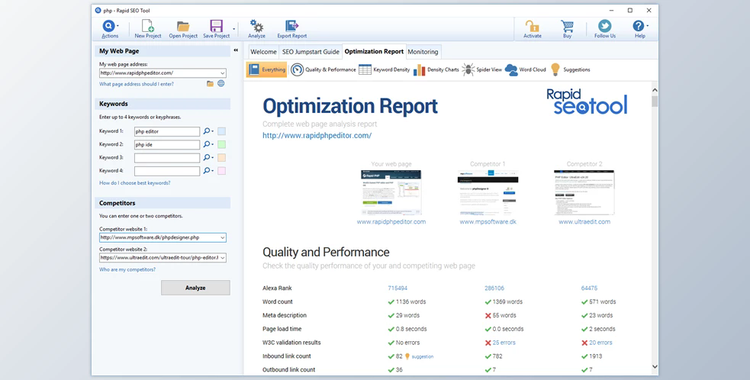
Task: Open report URL http://www.rapidphpeditor.com/
Action: pos(317,135)
